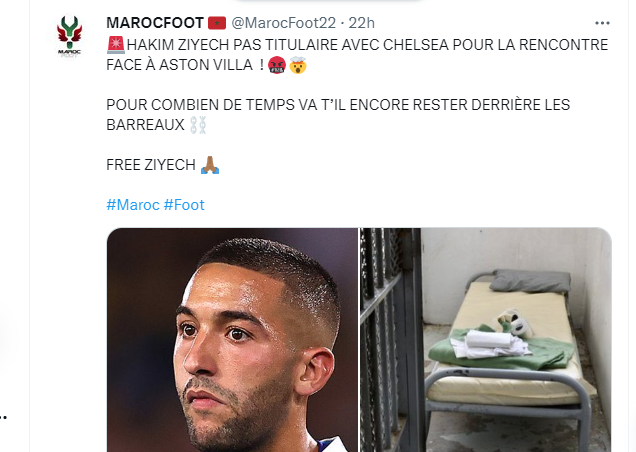636x452 pixels.
Task: Select the #Maroc hashtag
Action: coord(133,205)
